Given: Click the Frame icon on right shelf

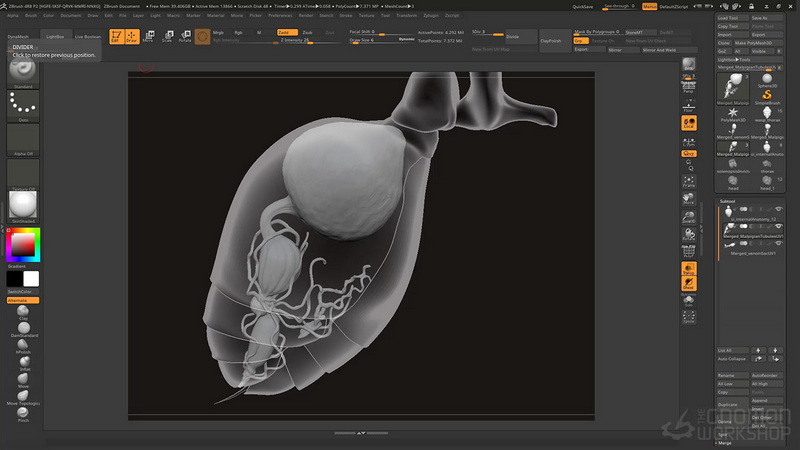Looking at the screenshot, I should [x=689, y=181].
